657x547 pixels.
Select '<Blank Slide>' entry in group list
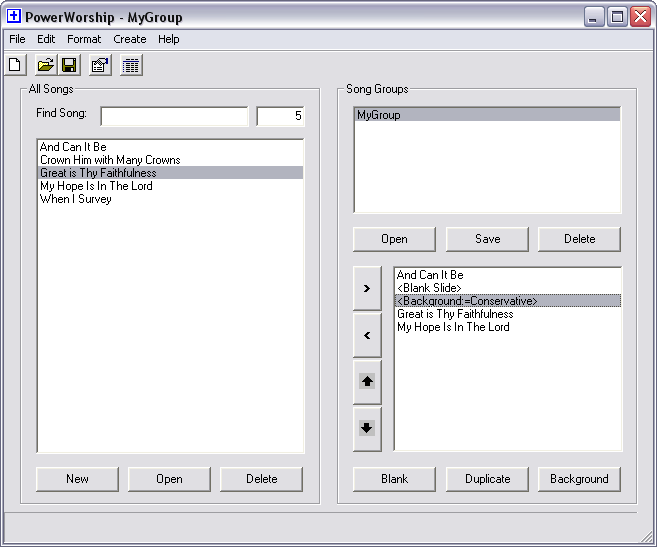[508, 288]
